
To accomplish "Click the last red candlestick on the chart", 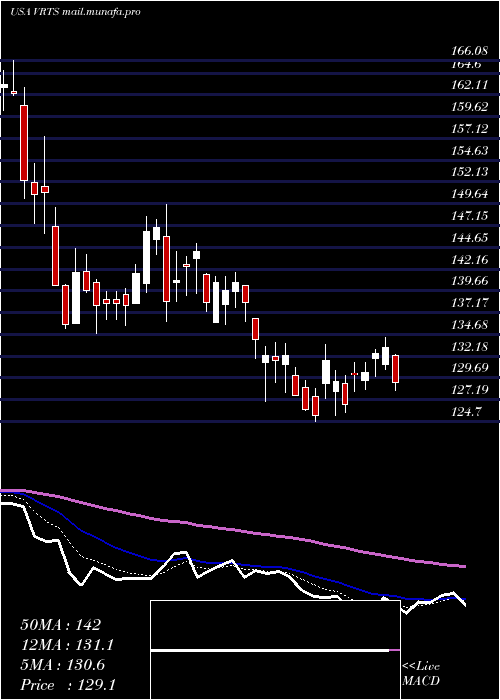I will 396,369.
